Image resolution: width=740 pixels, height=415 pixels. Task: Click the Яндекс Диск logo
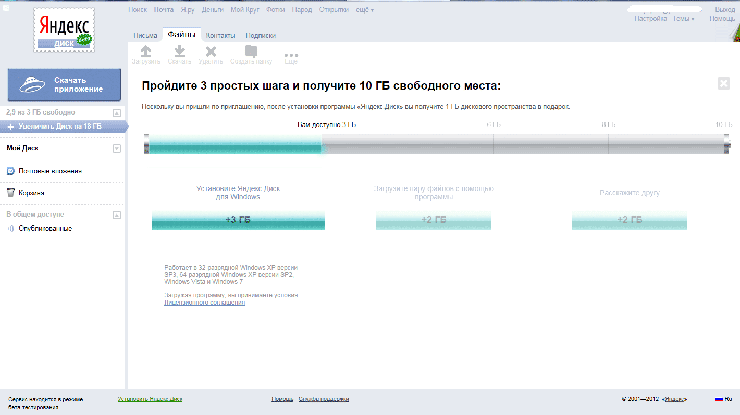coord(64,30)
